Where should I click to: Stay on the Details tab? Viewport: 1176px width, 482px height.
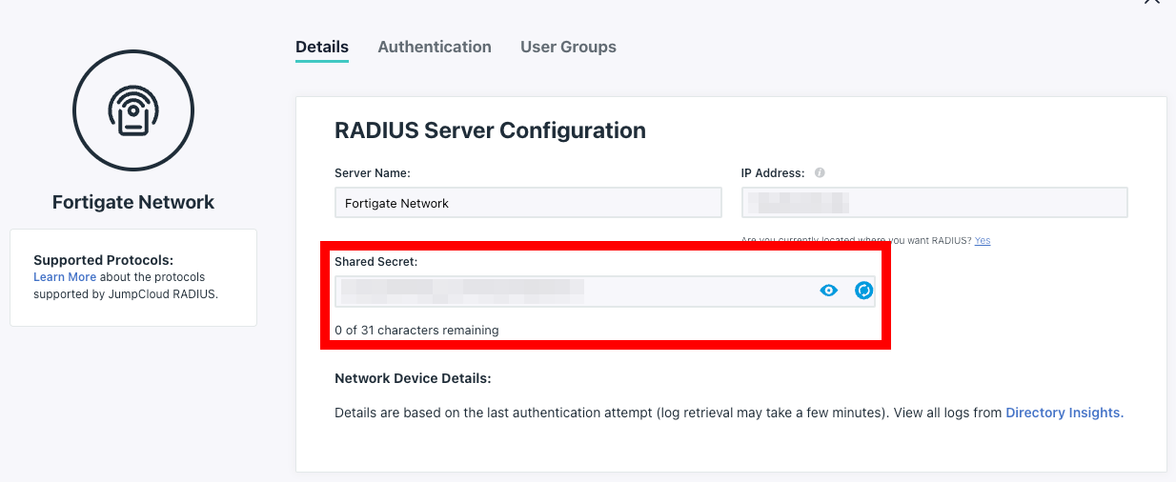click(322, 46)
